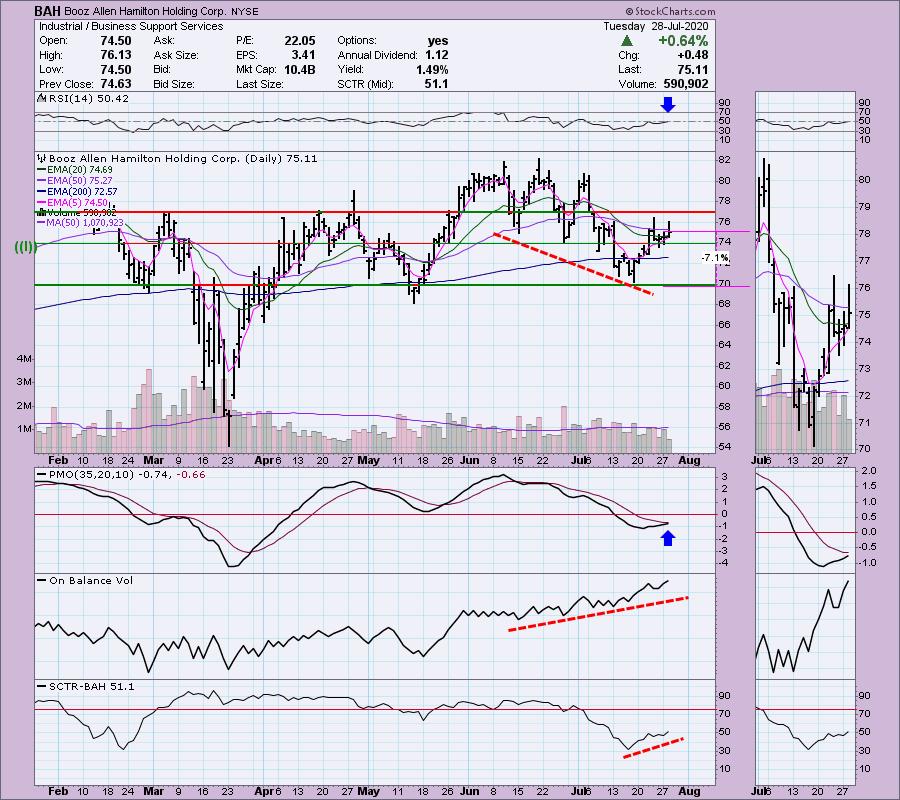Click the Chg value +0.48

click(x=693, y=55)
